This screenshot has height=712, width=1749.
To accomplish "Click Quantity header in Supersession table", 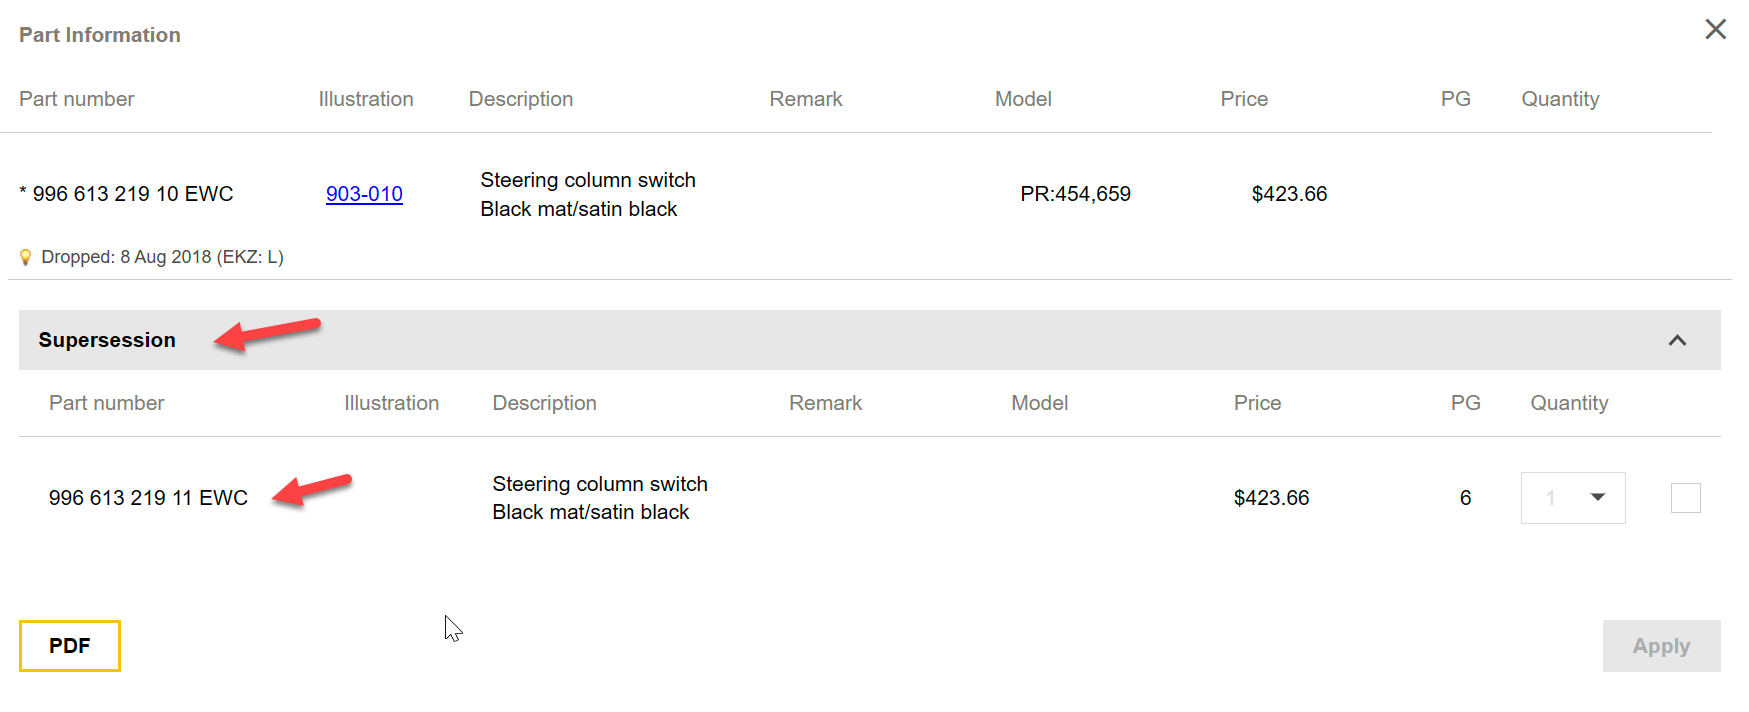I will [1568, 403].
